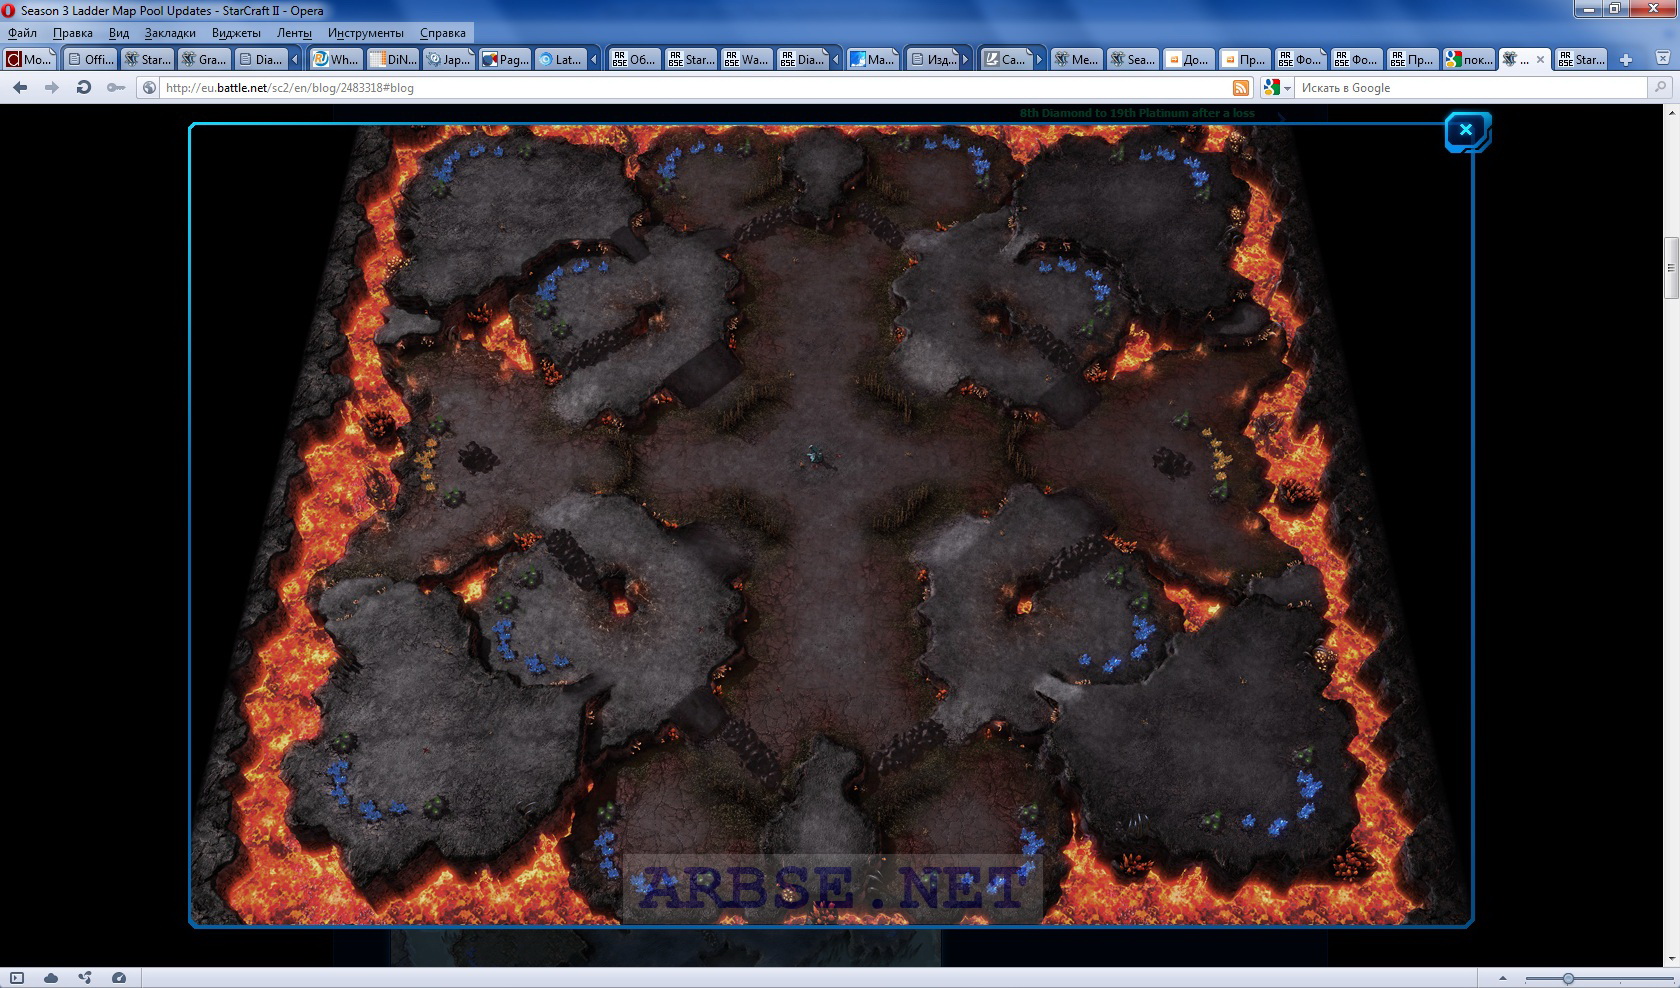Screen dimensions: 1680x988
Task: Click the RSS feed icon
Action: click(1240, 88)
